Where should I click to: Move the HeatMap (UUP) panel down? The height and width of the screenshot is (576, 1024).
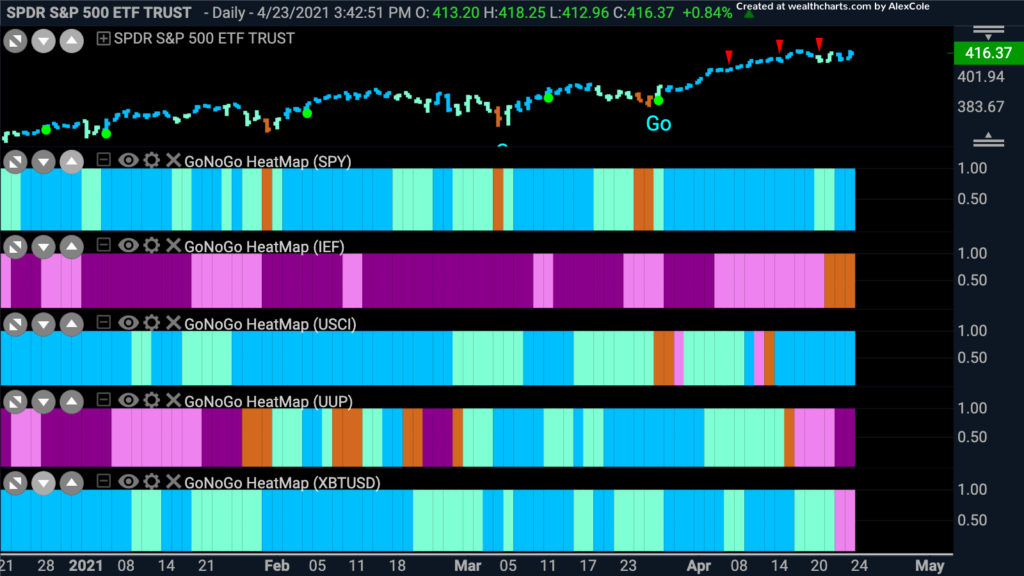43,401
